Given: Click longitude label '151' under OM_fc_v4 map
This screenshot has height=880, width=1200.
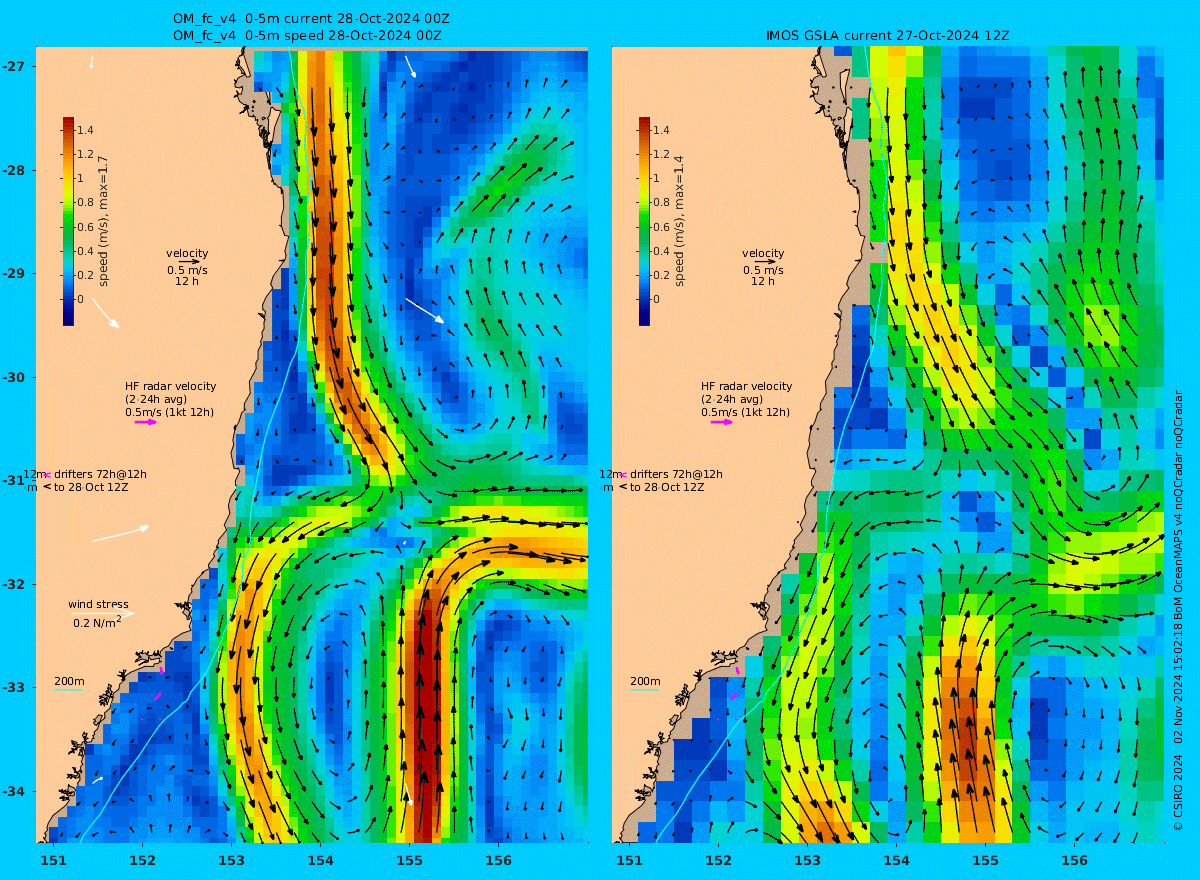Looking at the screenshot, I should (x=53, y=860).
